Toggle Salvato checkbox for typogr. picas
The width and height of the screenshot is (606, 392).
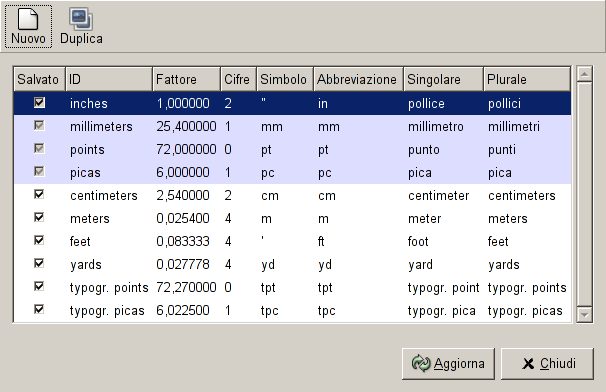[x=39, y=309]
